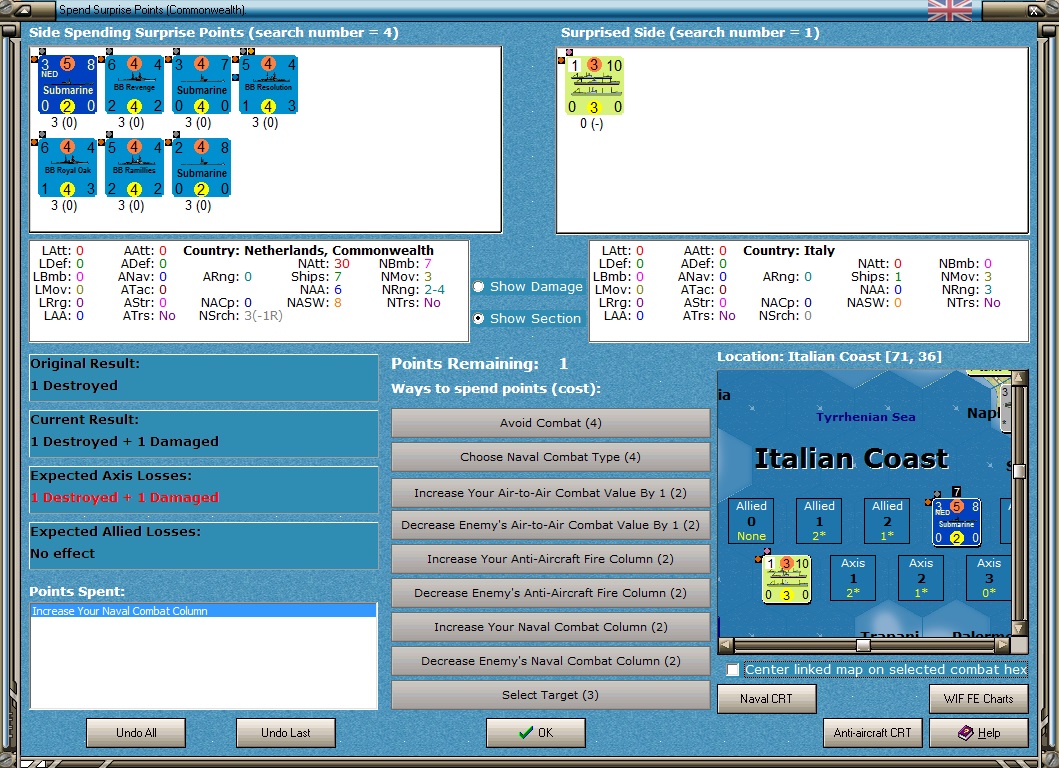Open the WIF FE Charts
Image resolution: width=1059 pixels, height=768 pixels.
[979, 698]
